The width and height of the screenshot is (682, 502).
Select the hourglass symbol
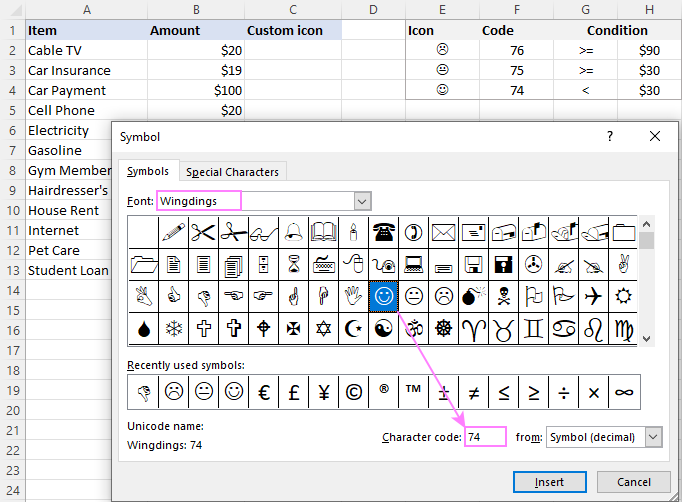(294, 264)
